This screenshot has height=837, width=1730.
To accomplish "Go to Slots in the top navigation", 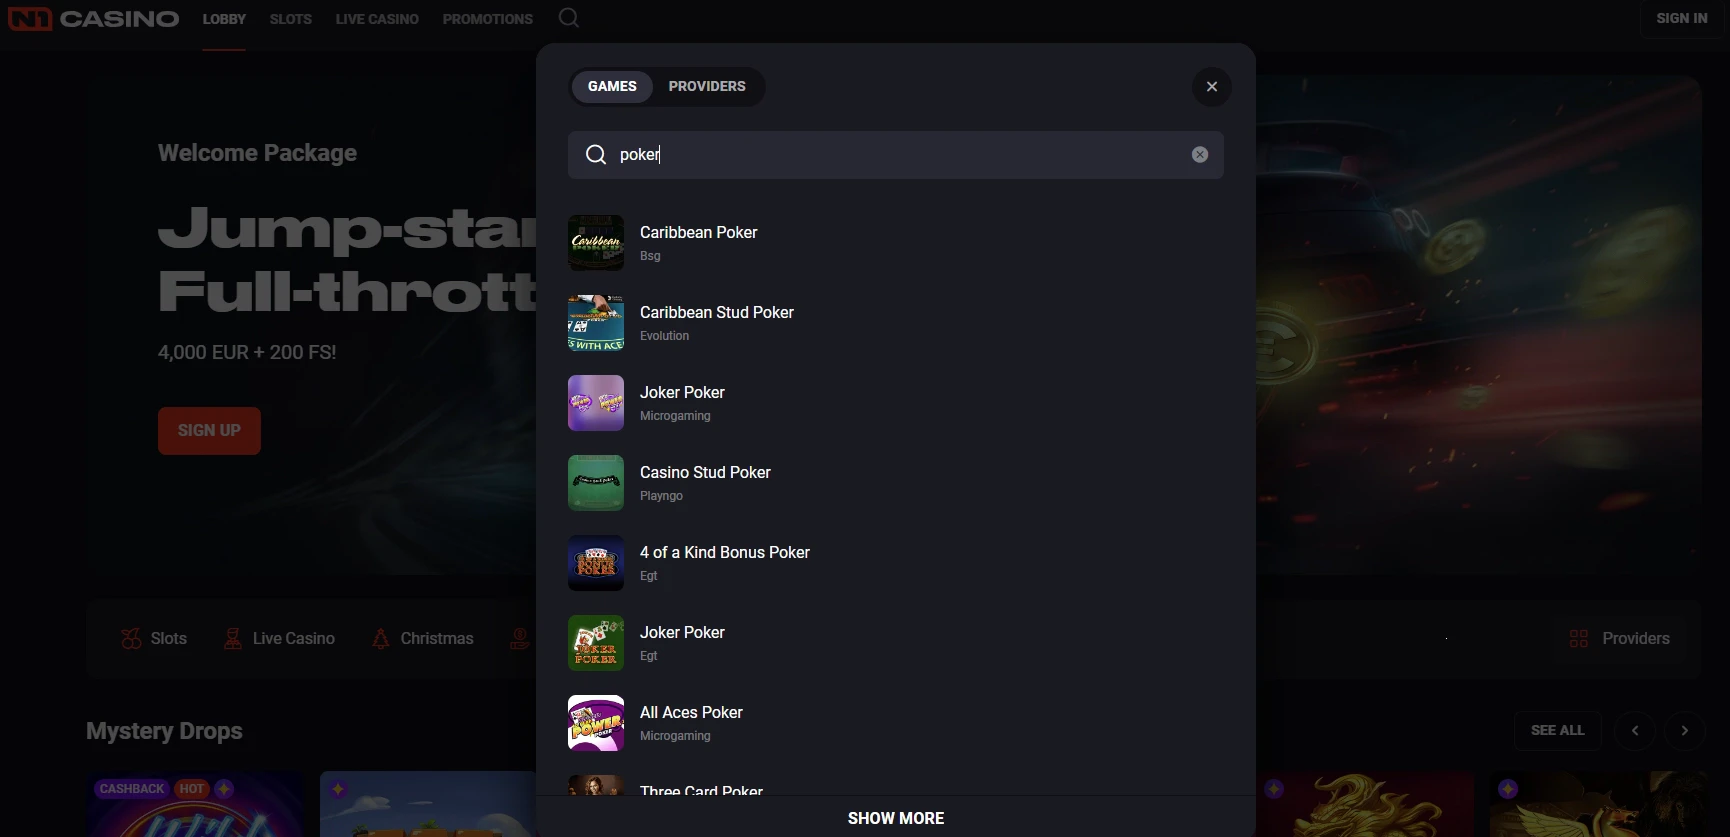I will point(291,19).
